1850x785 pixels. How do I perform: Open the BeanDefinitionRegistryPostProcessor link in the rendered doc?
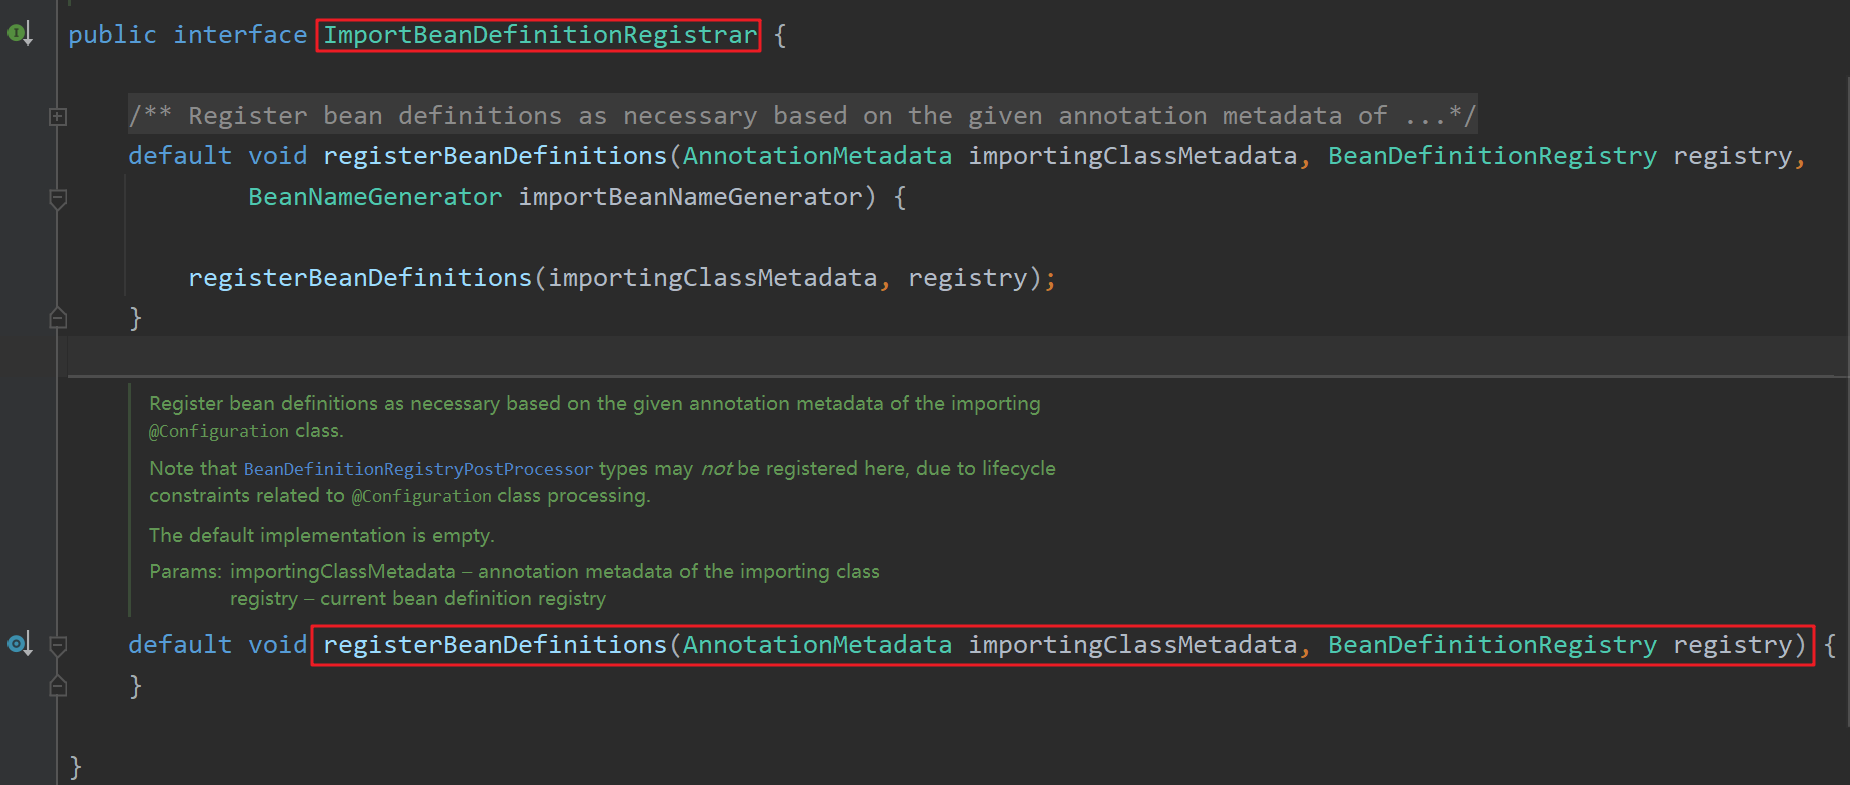coord(418,469)
